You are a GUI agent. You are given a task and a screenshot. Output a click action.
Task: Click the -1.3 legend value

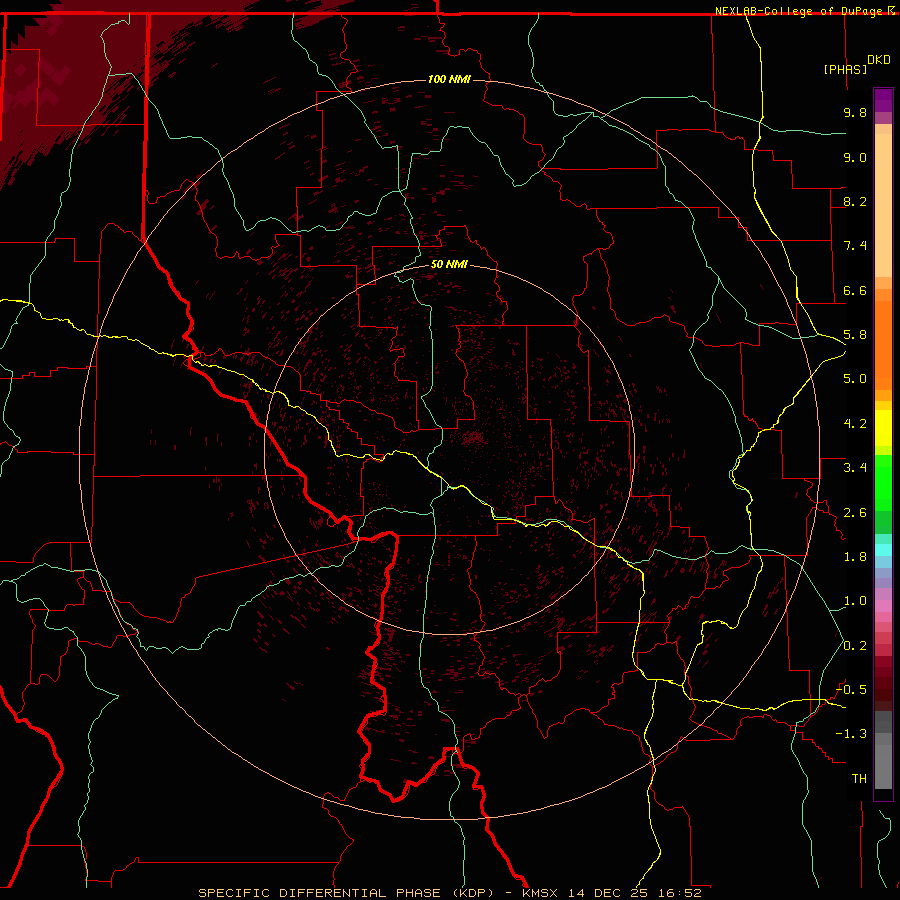pos(851,734)
